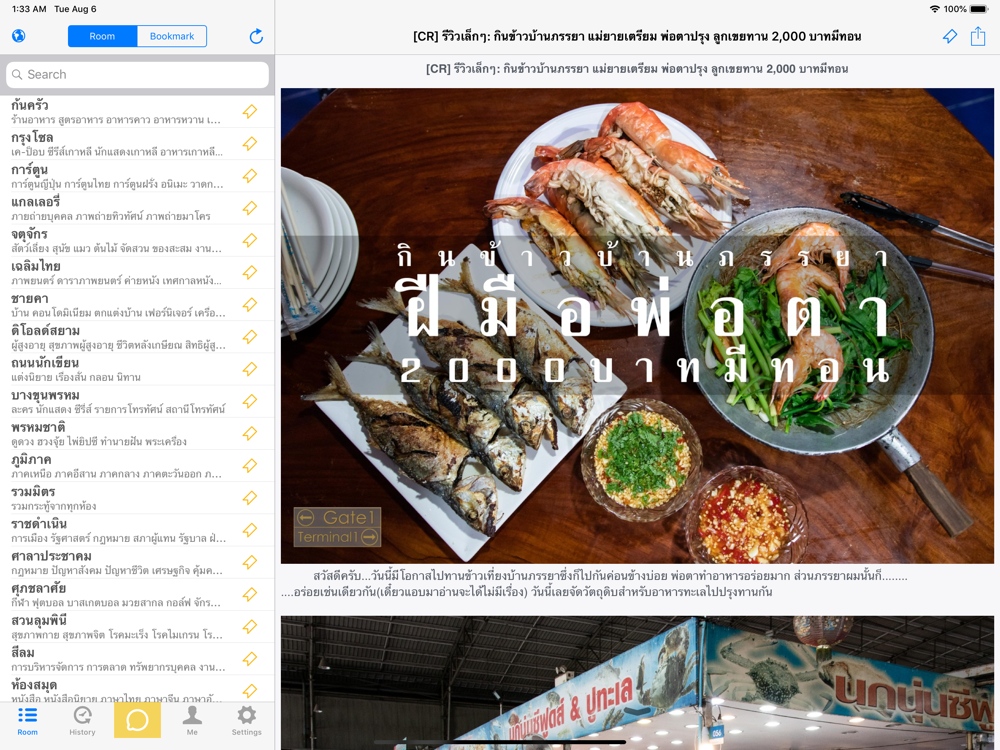Tap bookmark tag for ภูมิภาค
The height and width of the screenshot is (750, 1000).
pos(250,466)
